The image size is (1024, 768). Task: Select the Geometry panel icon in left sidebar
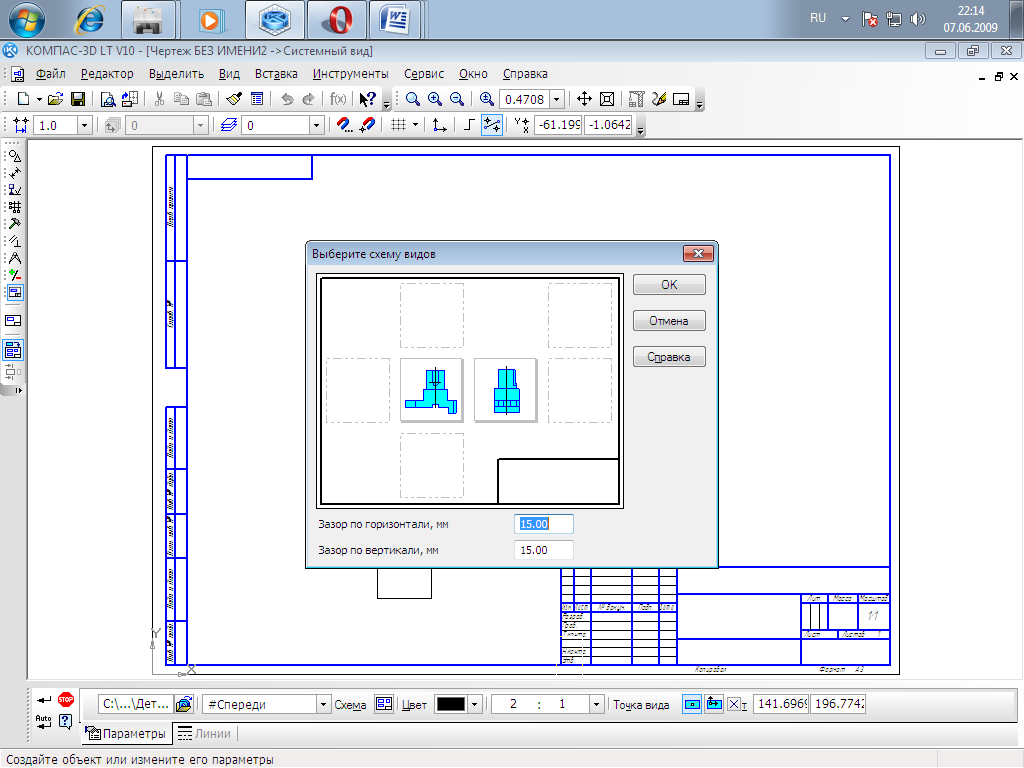click(x=14, y=156)
